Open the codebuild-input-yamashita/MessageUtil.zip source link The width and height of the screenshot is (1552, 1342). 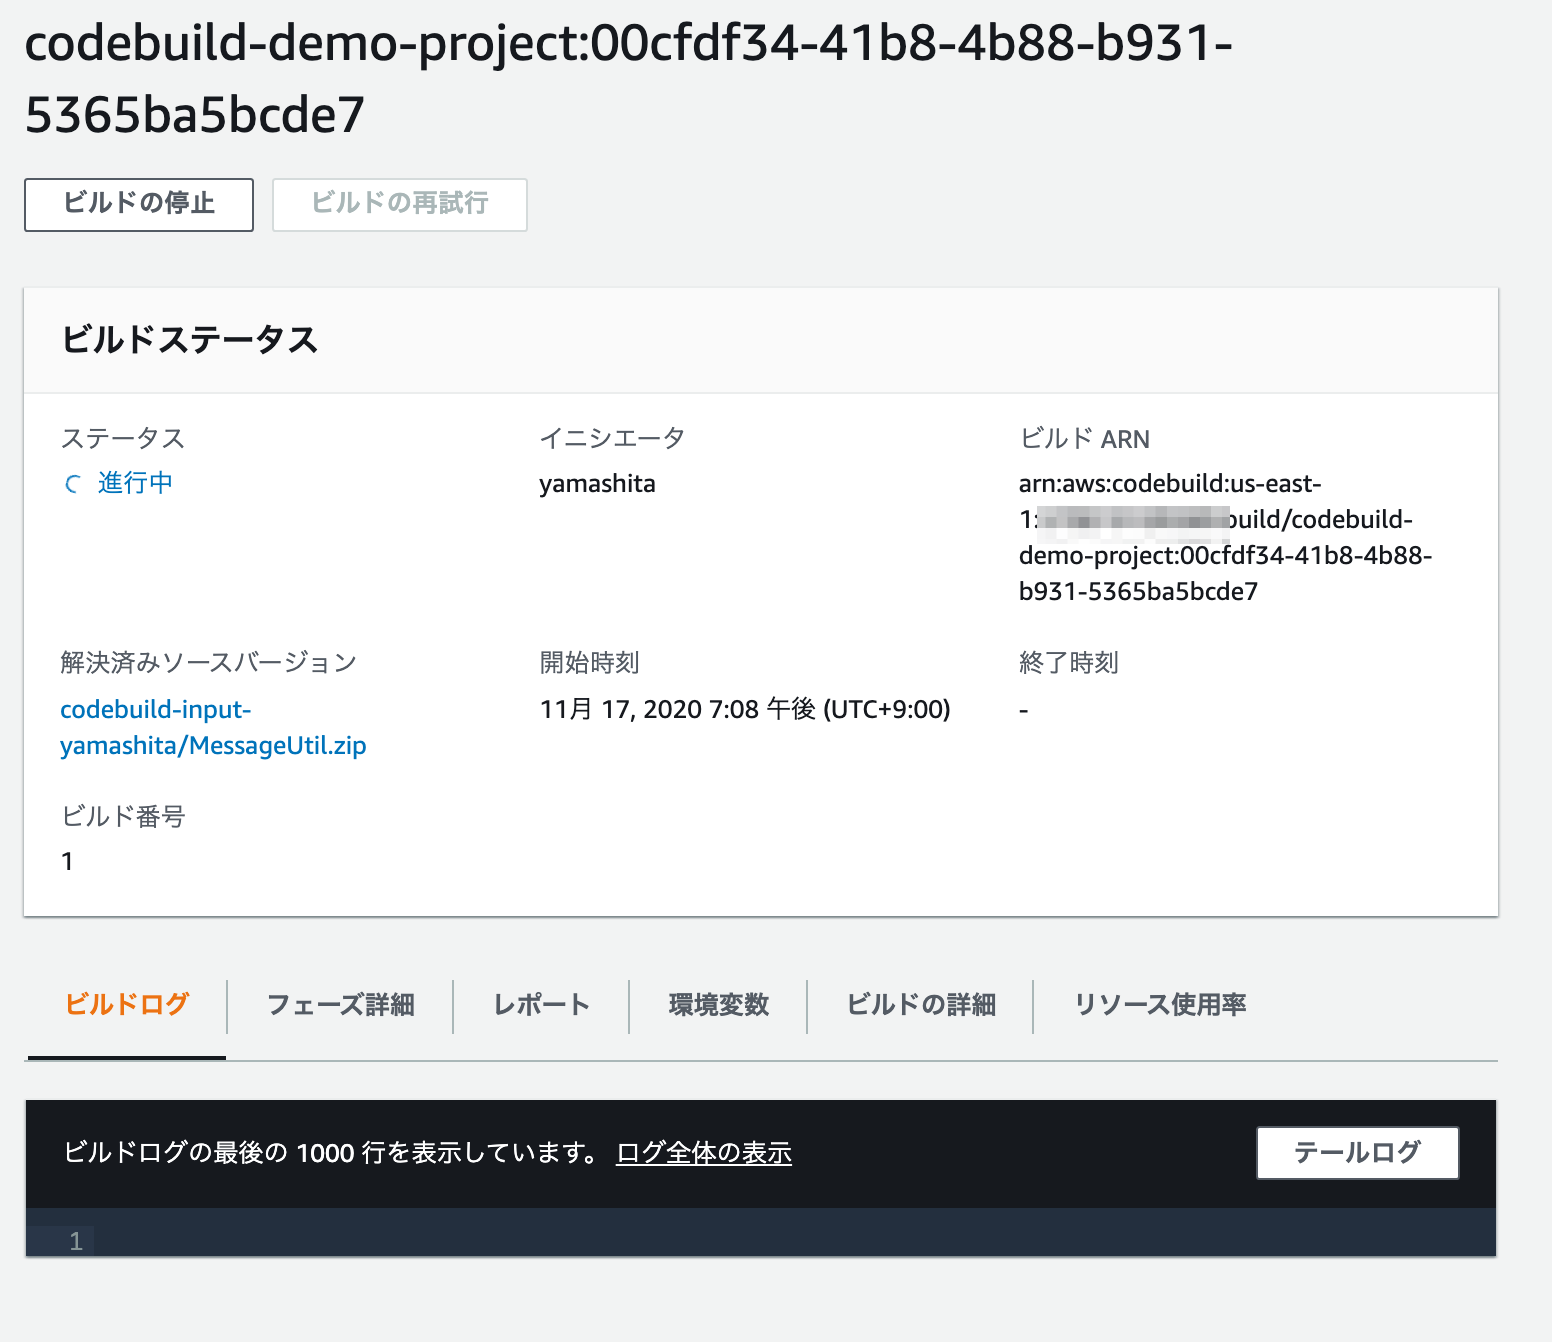pyautogui.click(x=213, y=728)
